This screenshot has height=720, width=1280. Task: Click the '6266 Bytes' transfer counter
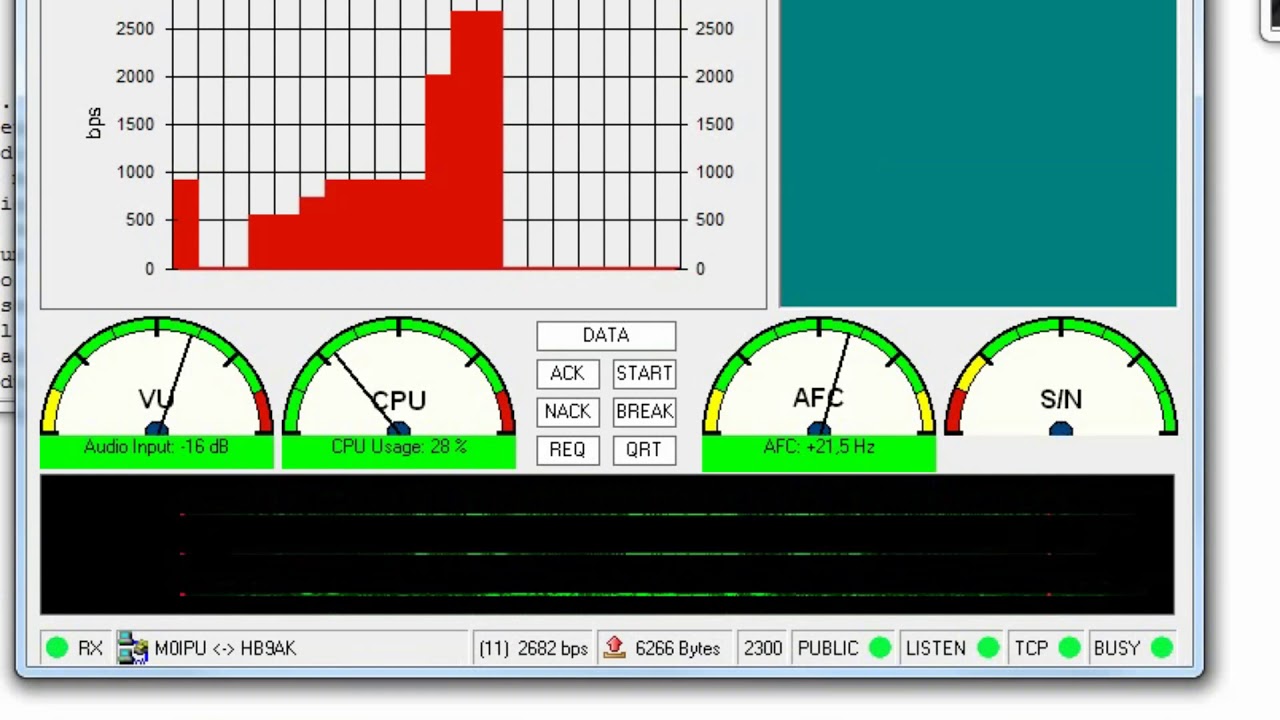(x=677, y=648)
